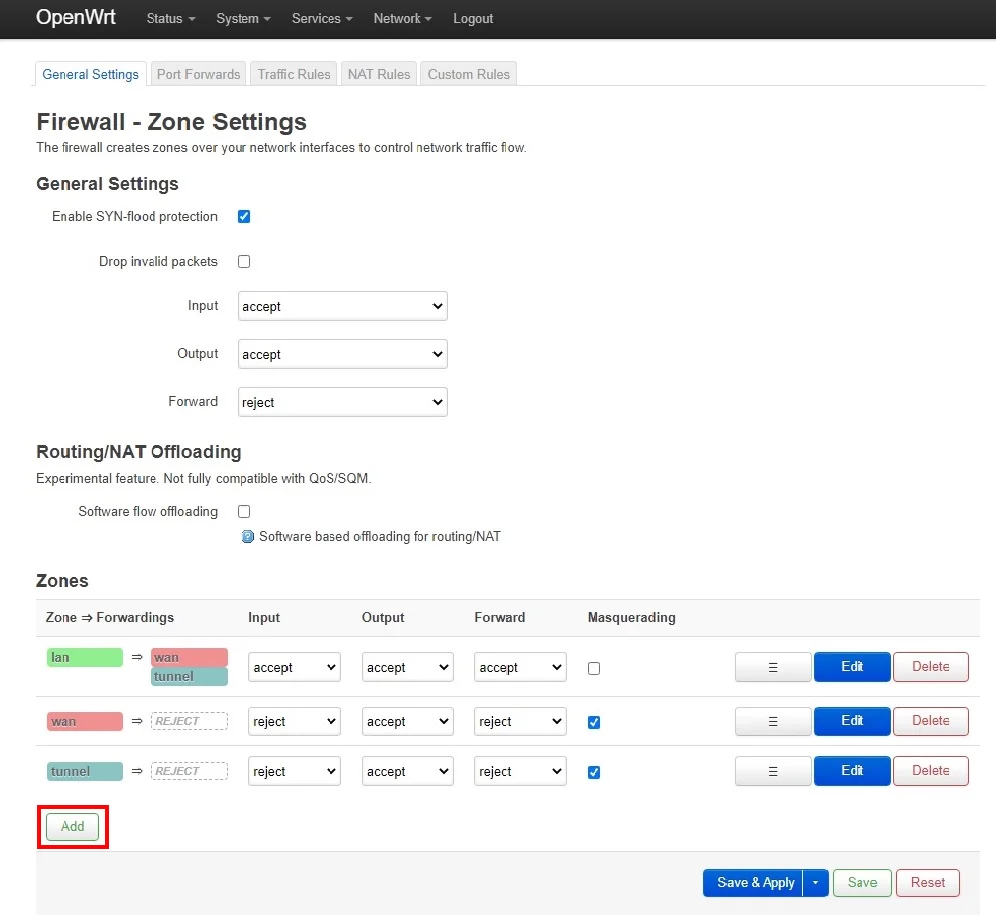Open the general Forward policy dropdown

tap(342, 402)
